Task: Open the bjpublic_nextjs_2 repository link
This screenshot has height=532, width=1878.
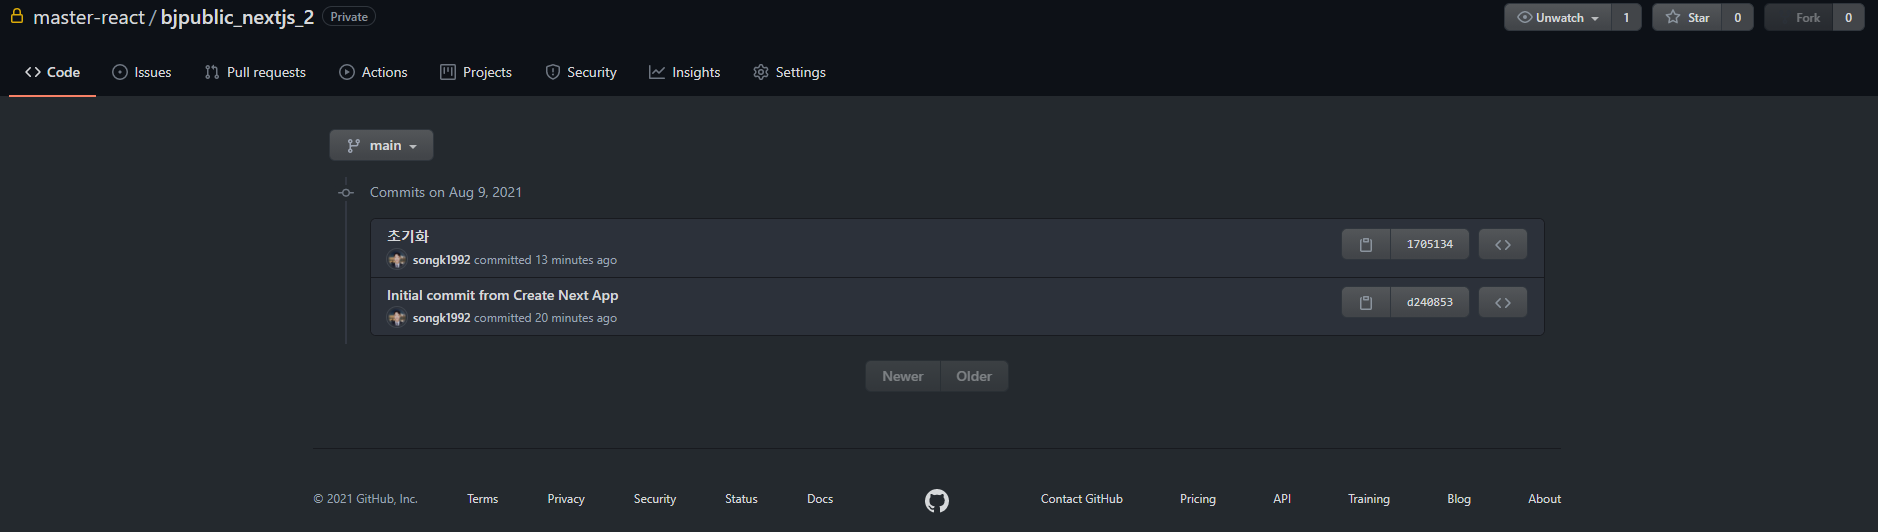Action: 237,17
